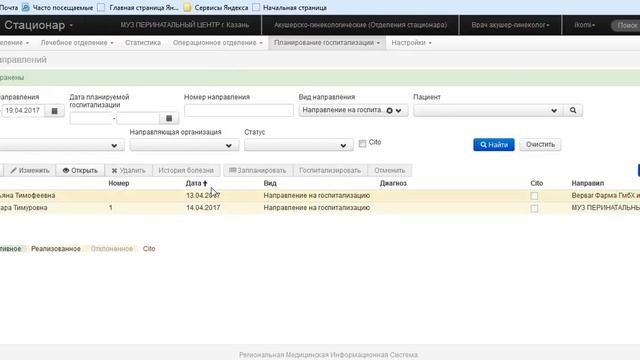Open calendar icon for planned hospitalization date

click(x=169, y=118)
